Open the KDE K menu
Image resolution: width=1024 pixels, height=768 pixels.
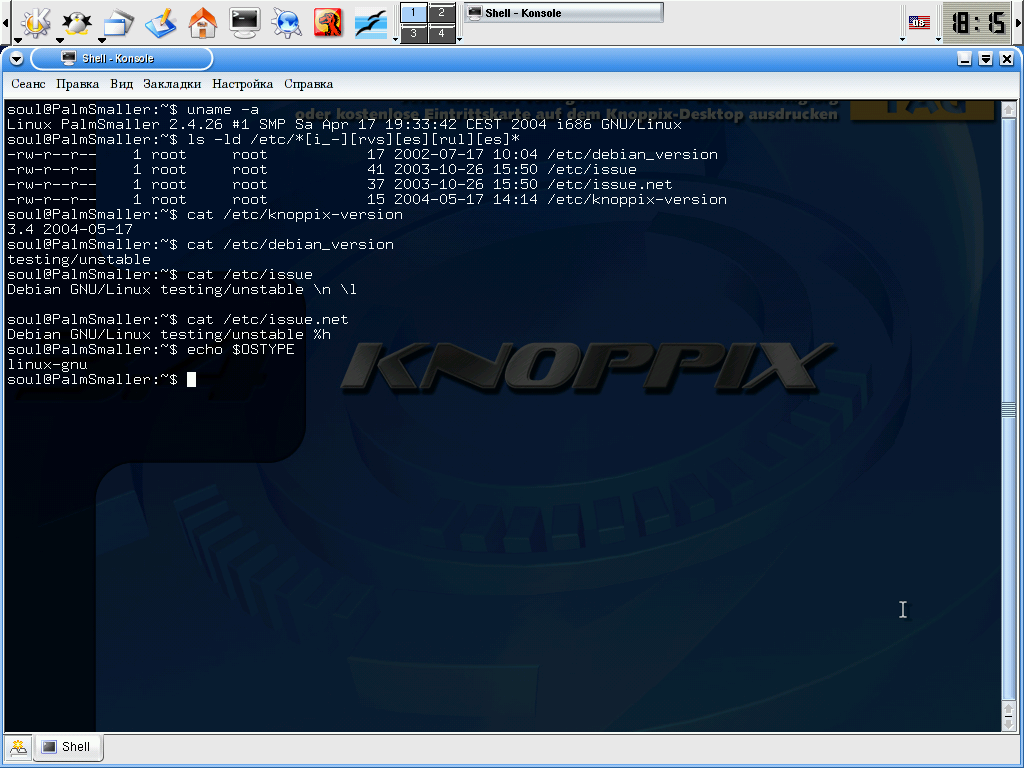pos(35,22)
